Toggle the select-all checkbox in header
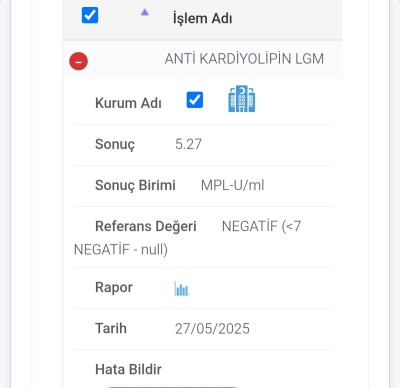 pyautogui.click(x=90, y=15)
